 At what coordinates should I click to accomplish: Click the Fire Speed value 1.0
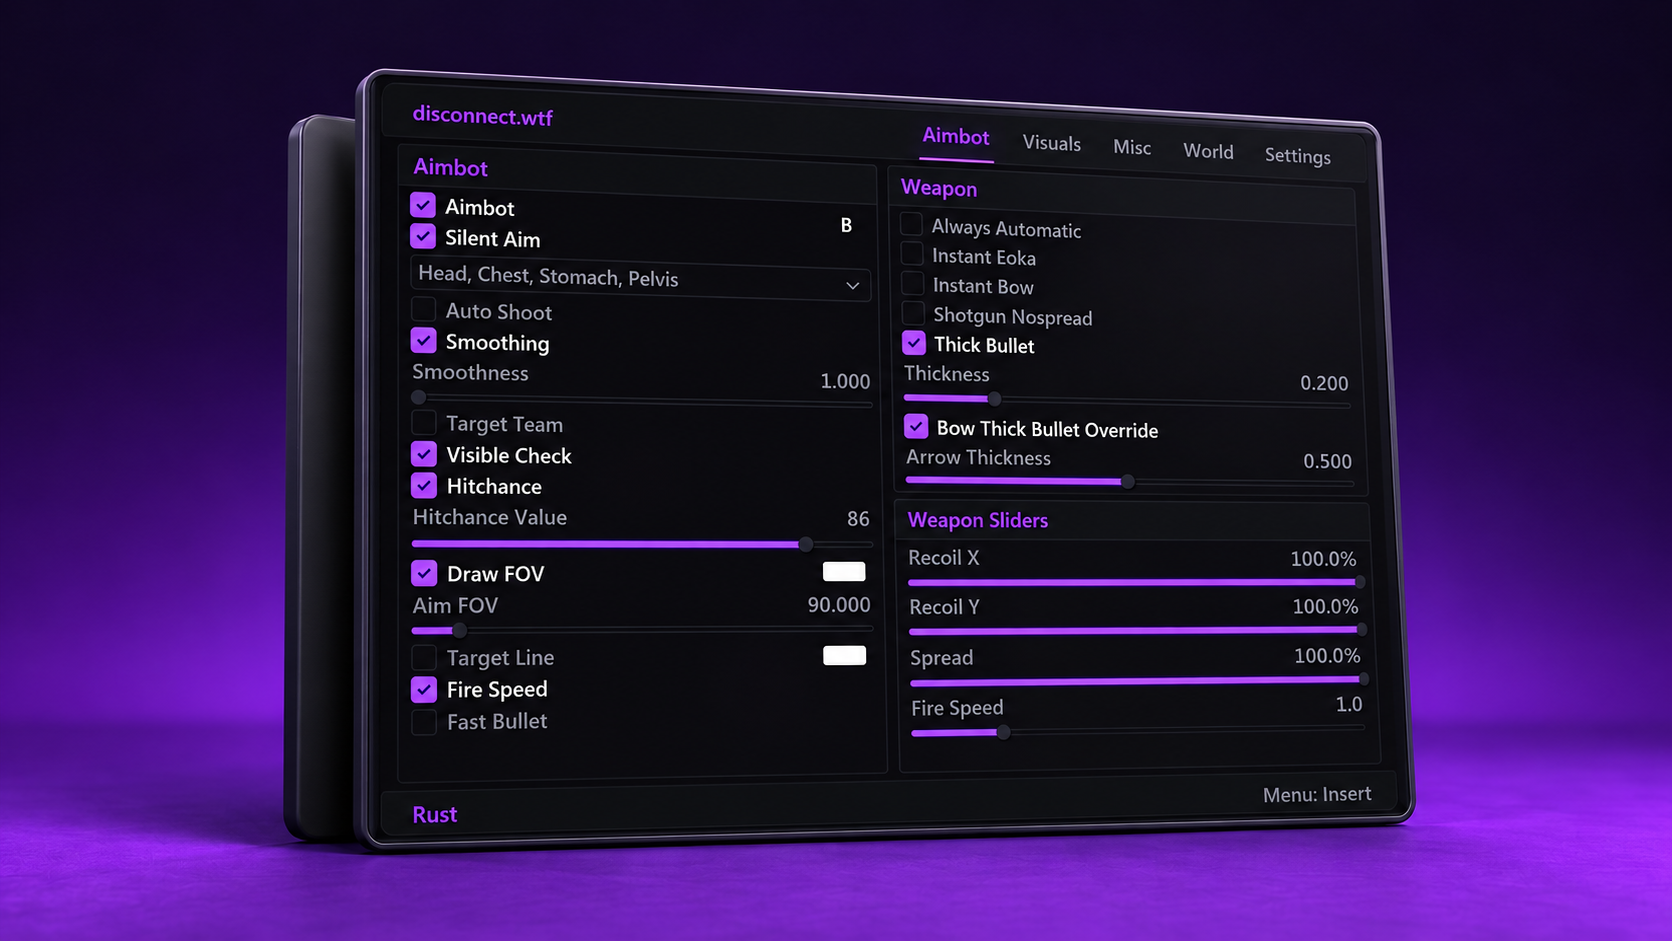[1349, 704]
